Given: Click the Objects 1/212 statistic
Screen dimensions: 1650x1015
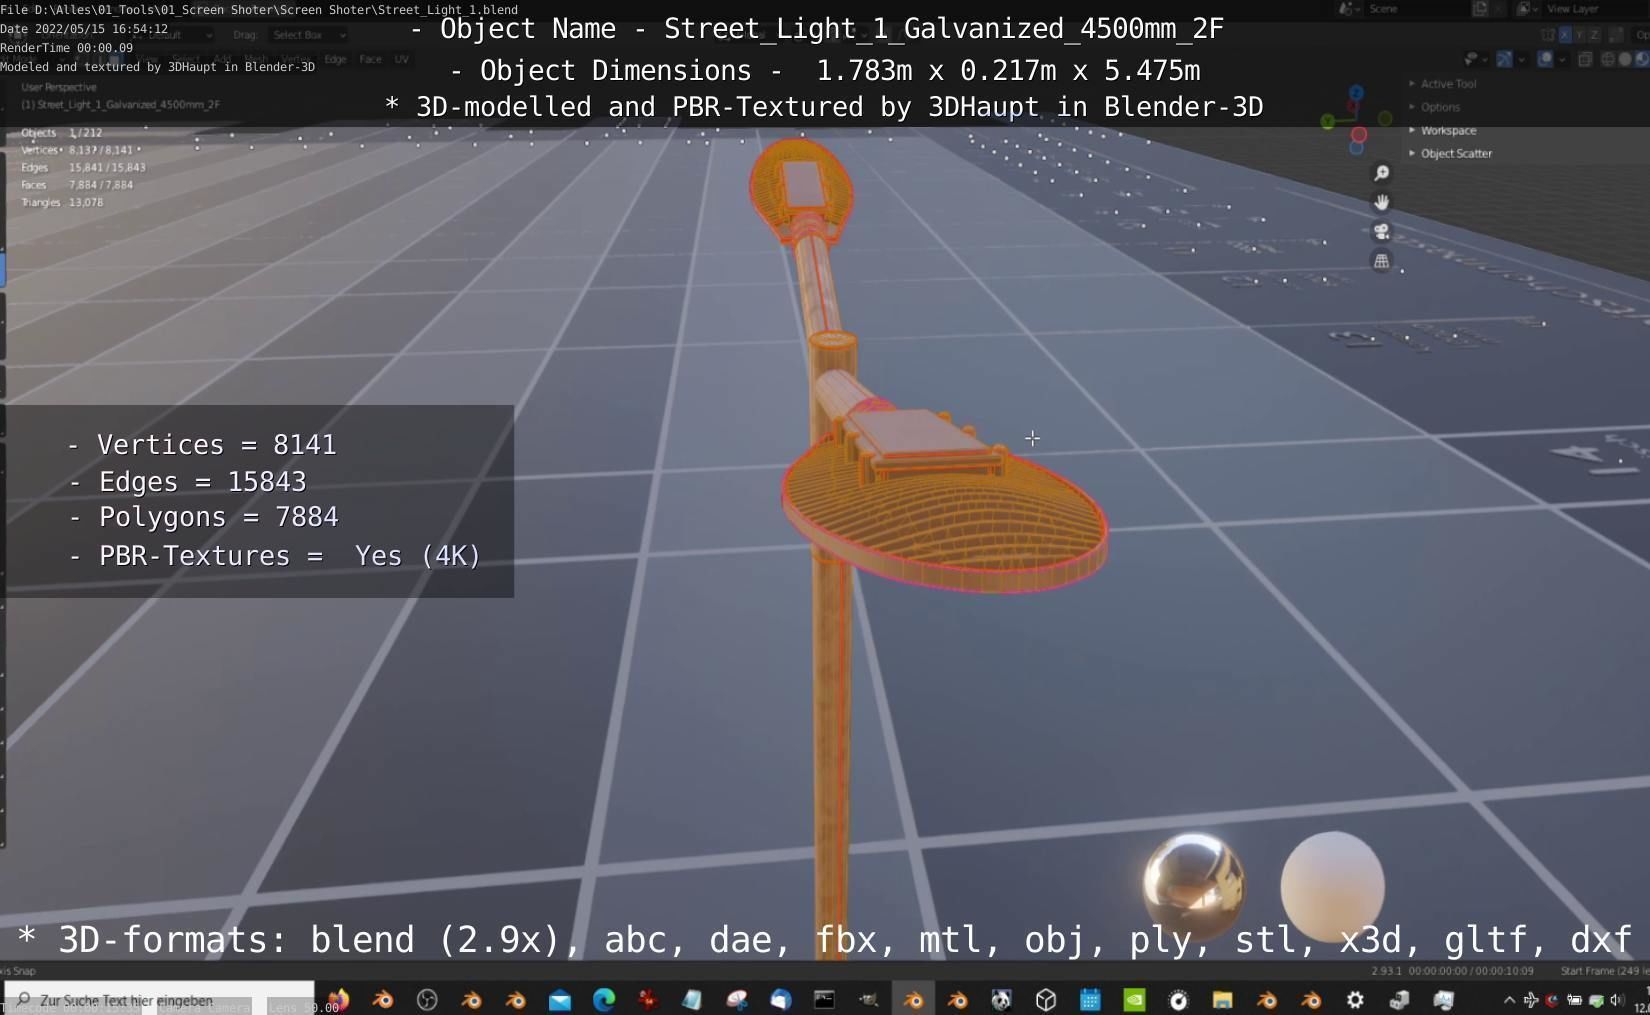Looking at the screenshot, I should point(62,132).
